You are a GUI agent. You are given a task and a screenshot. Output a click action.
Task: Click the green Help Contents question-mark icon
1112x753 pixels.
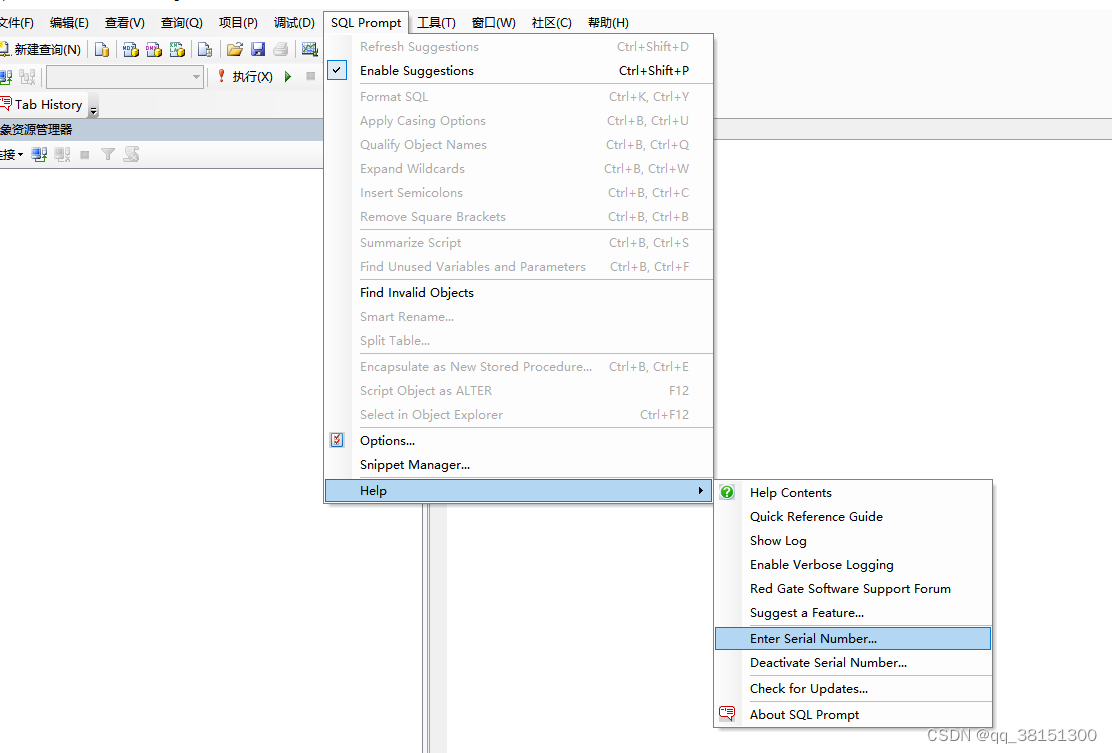pos(727,492)
